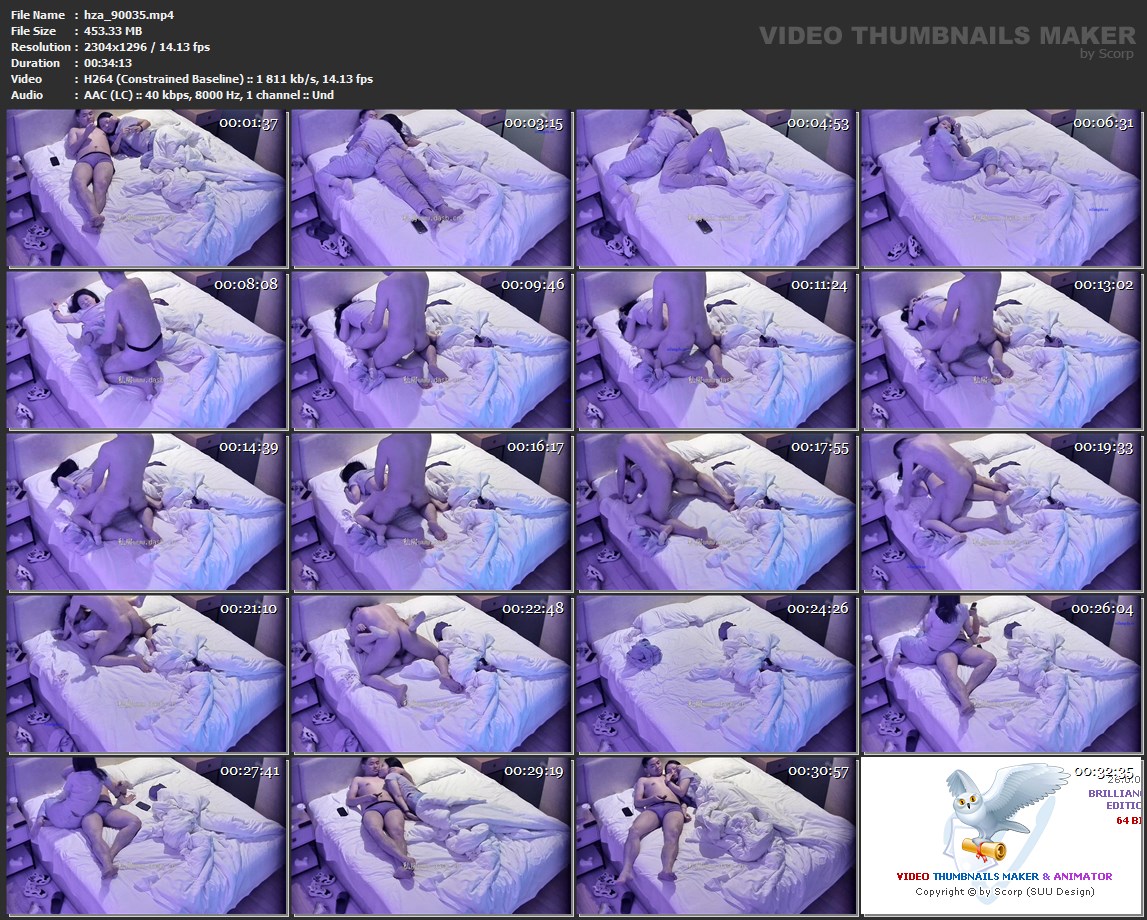Select the thumbnail stamped 00:06:31
1147x920 pixels.
1001,188
